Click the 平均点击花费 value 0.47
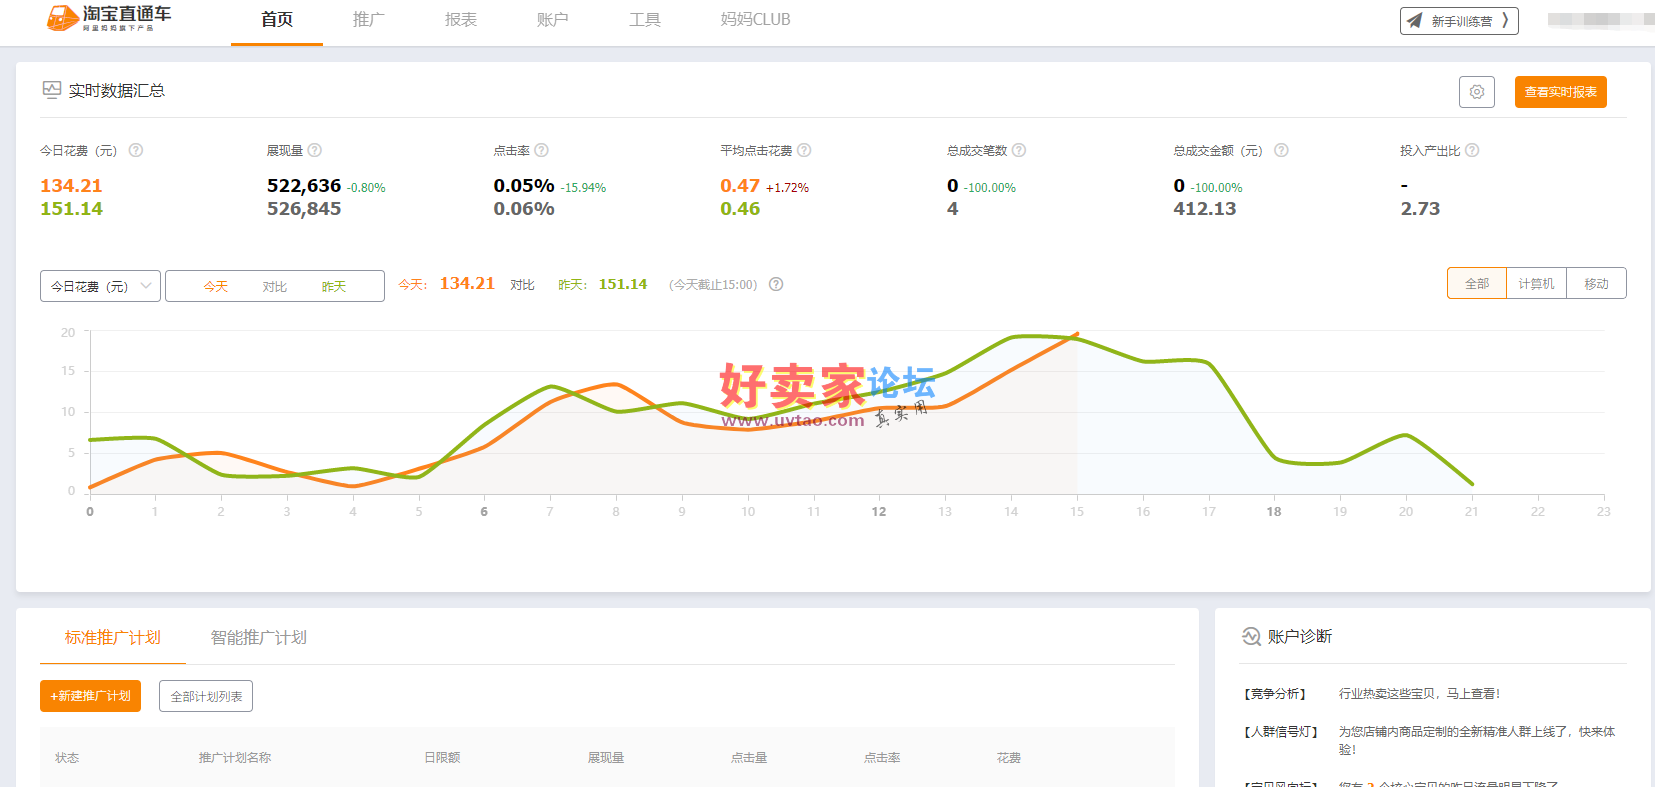Image resolution: width=1655 pixels, height=787 pixels. point(740,185)
